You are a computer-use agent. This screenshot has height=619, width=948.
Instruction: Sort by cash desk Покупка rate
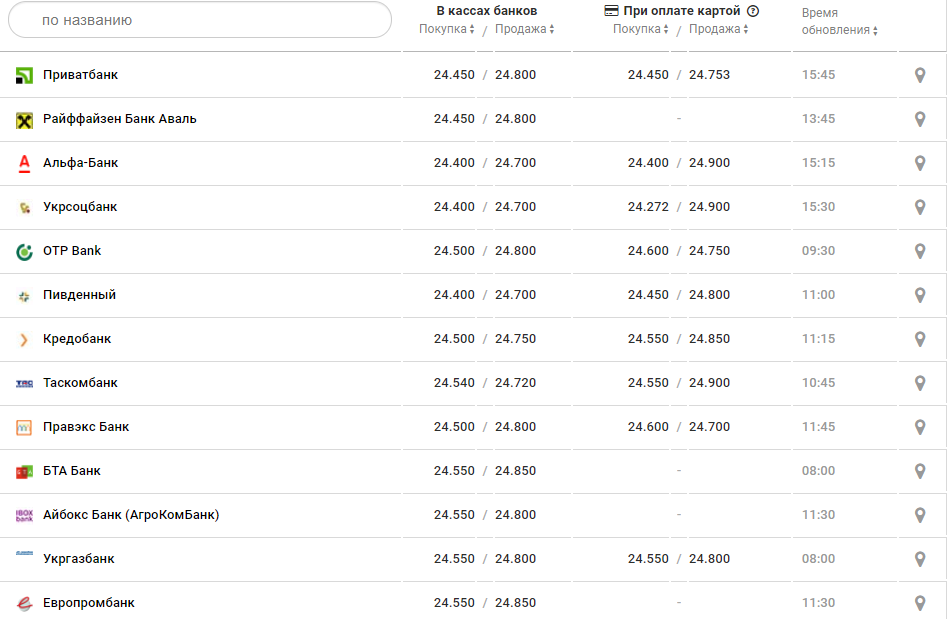point(446,29)
